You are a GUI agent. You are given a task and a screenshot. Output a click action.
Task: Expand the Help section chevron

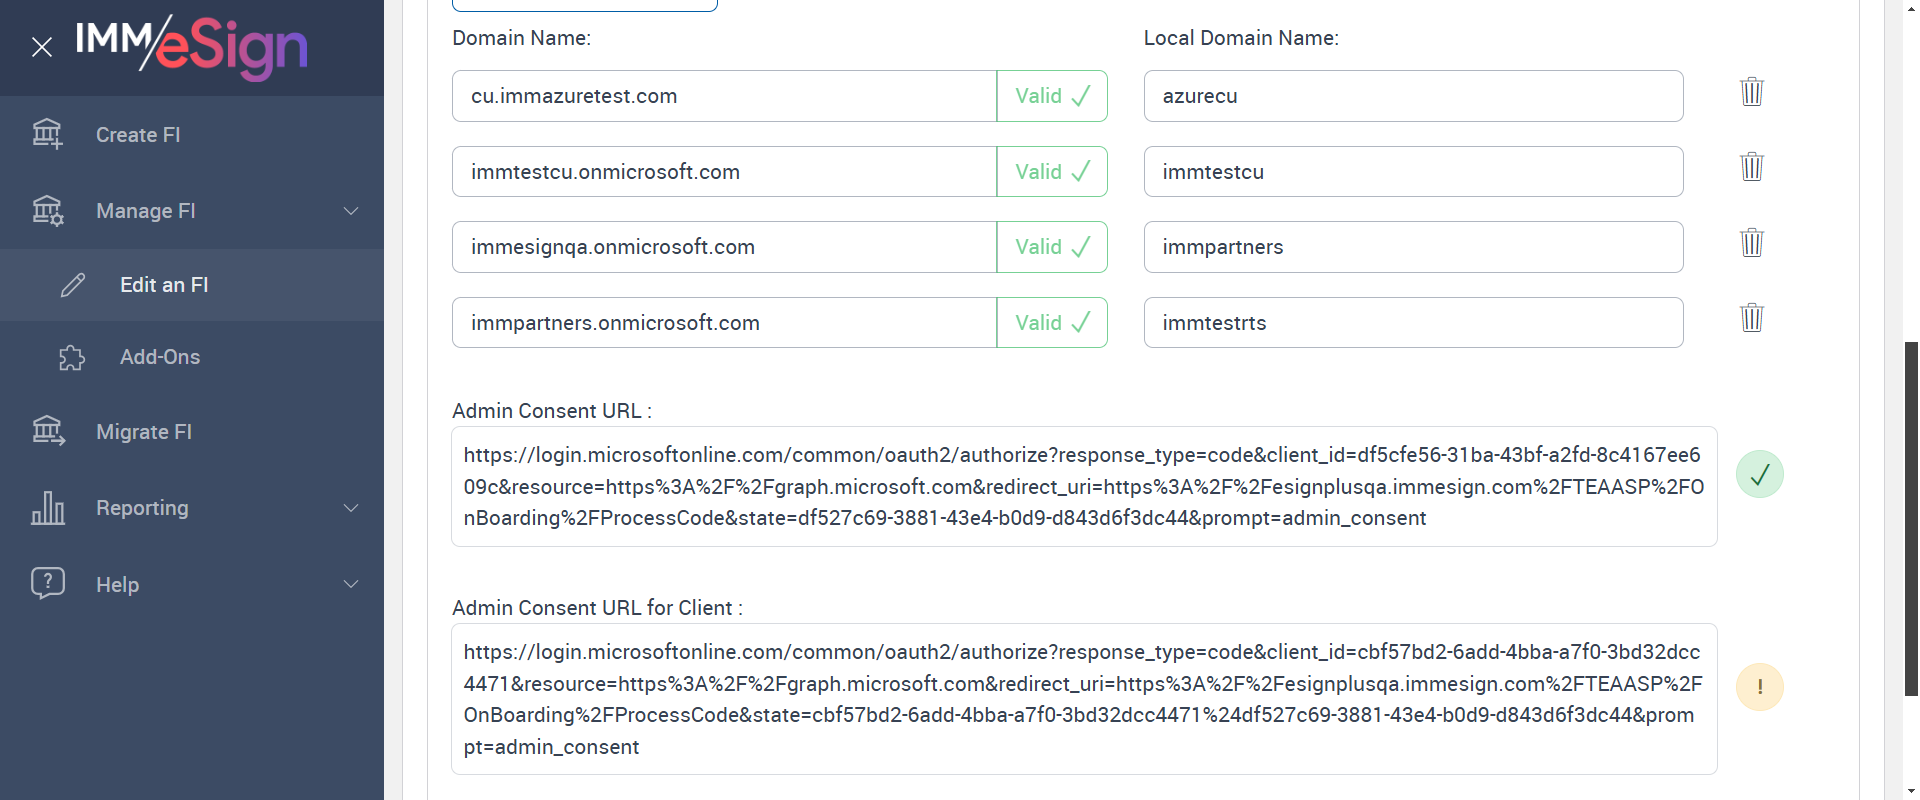click(x=351, y=584)
